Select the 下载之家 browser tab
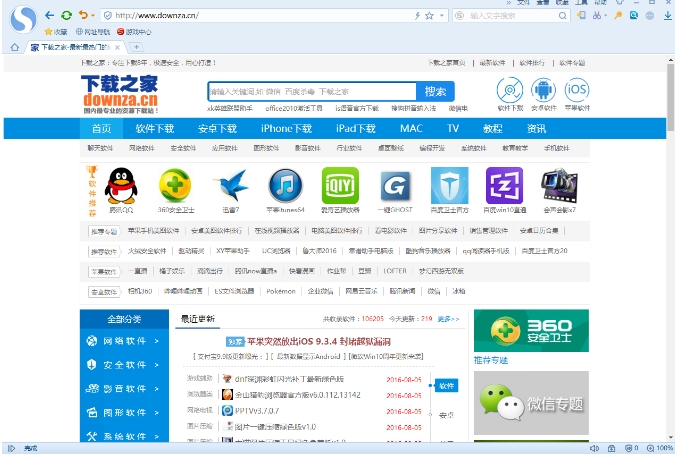 [x=75, y=47]
